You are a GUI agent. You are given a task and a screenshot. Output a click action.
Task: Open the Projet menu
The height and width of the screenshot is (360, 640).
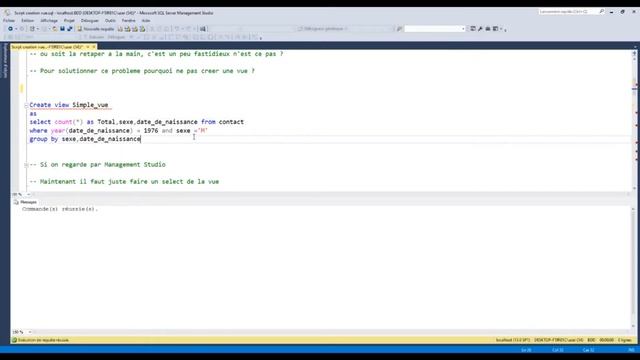[69, 20]
